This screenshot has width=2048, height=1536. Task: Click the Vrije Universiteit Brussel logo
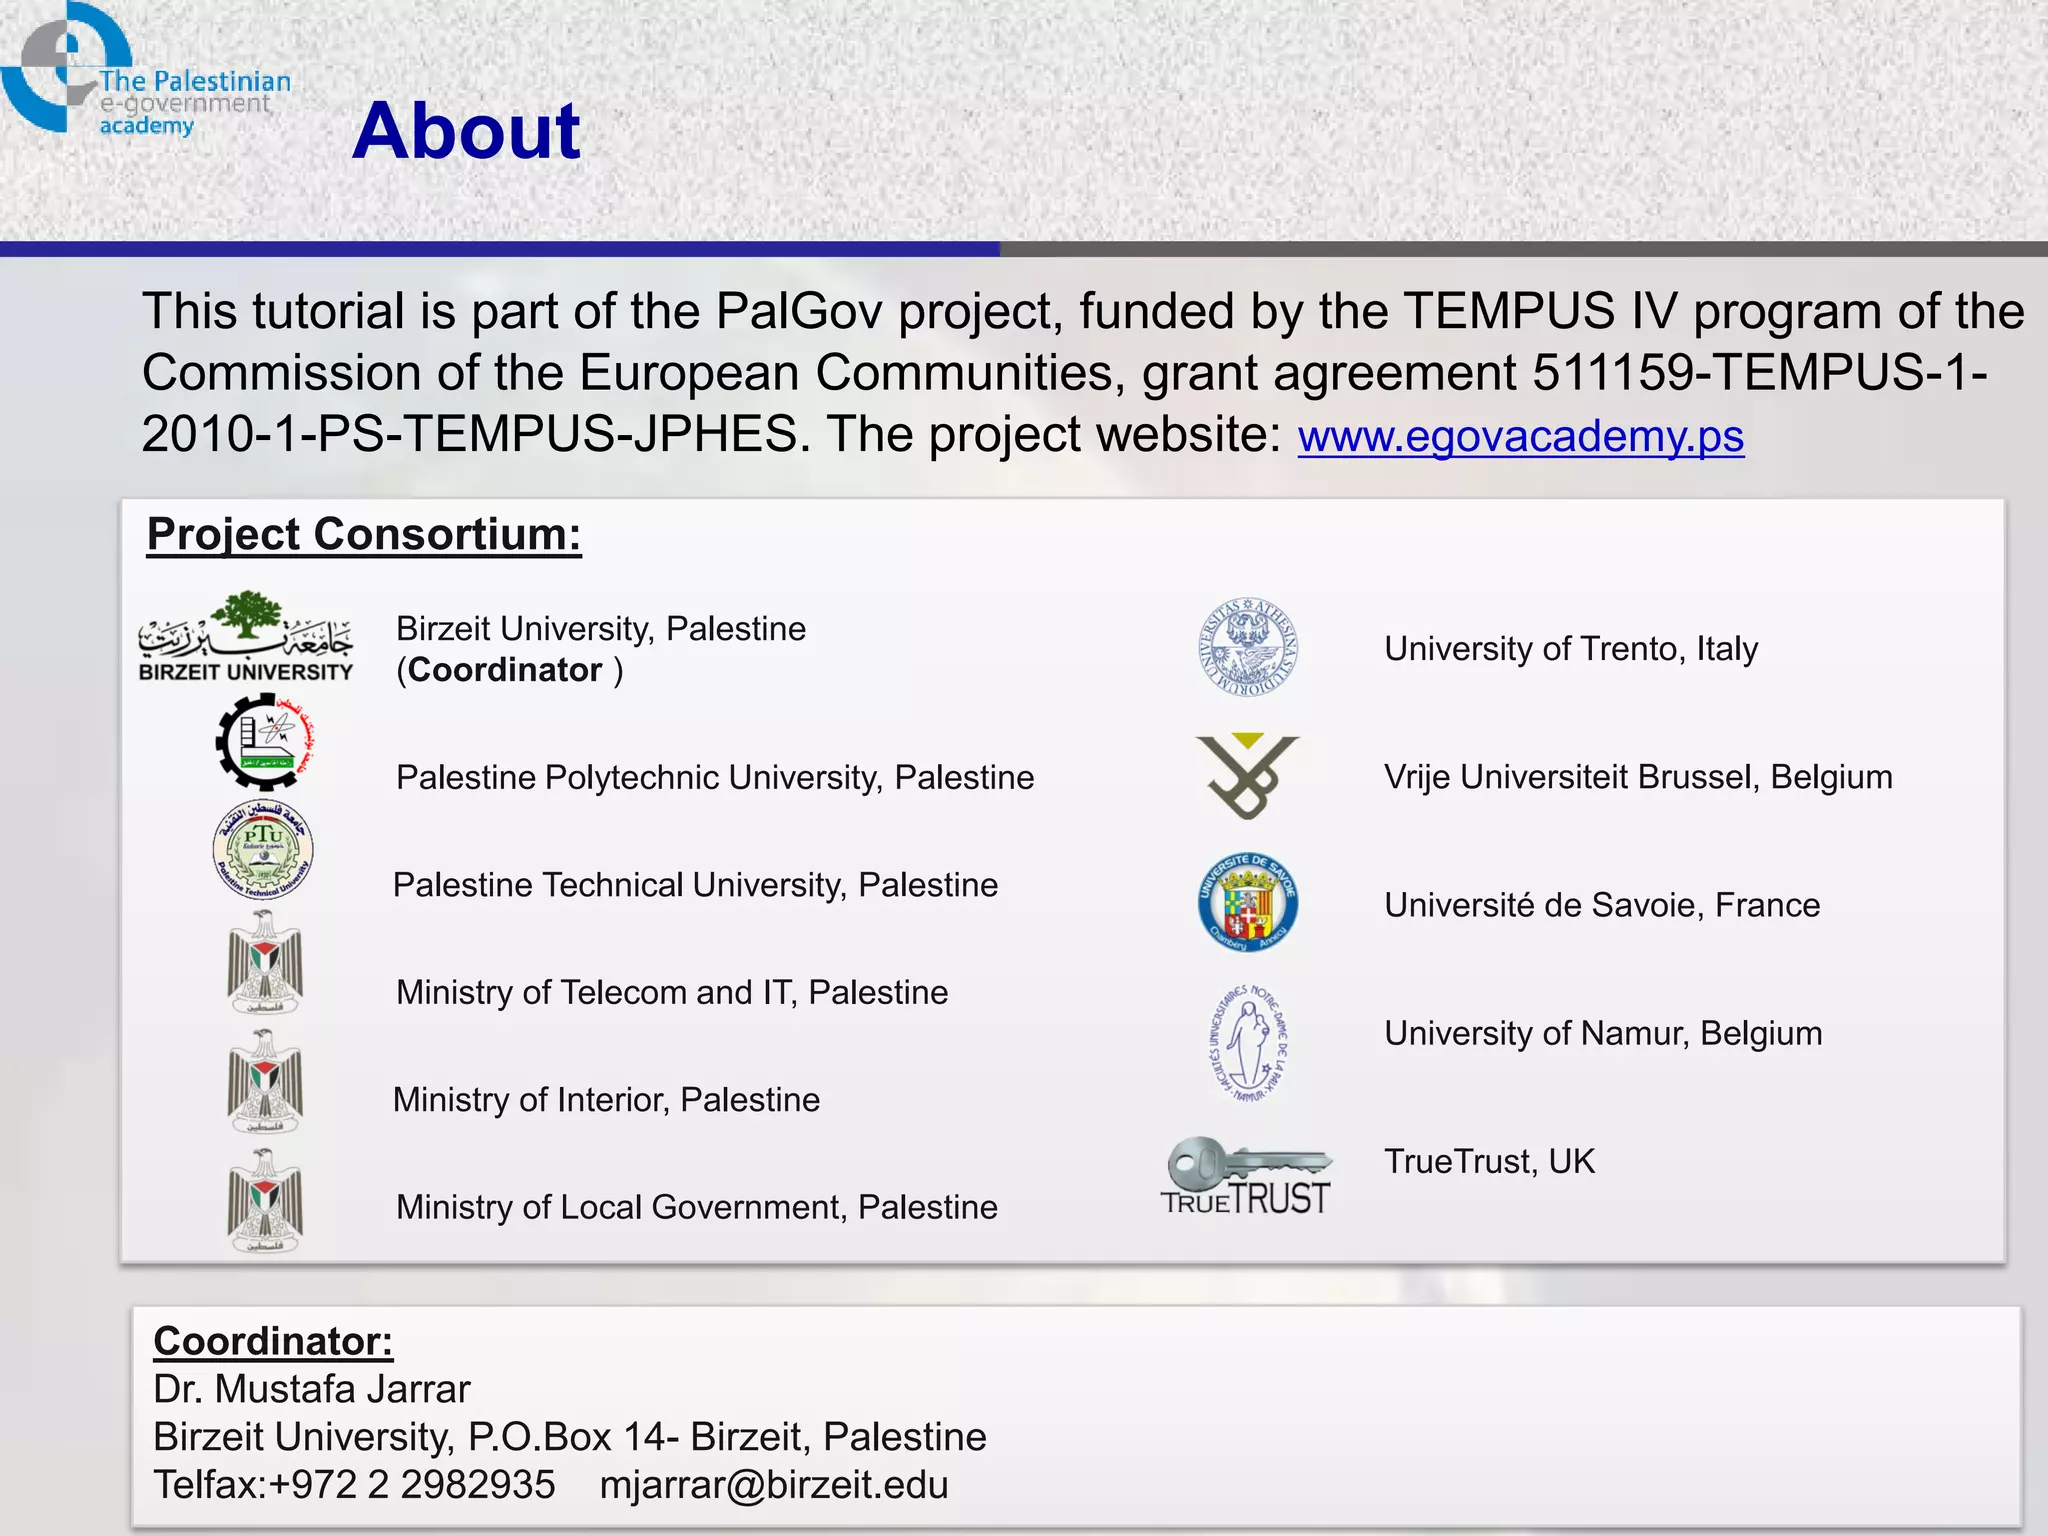1247,776
